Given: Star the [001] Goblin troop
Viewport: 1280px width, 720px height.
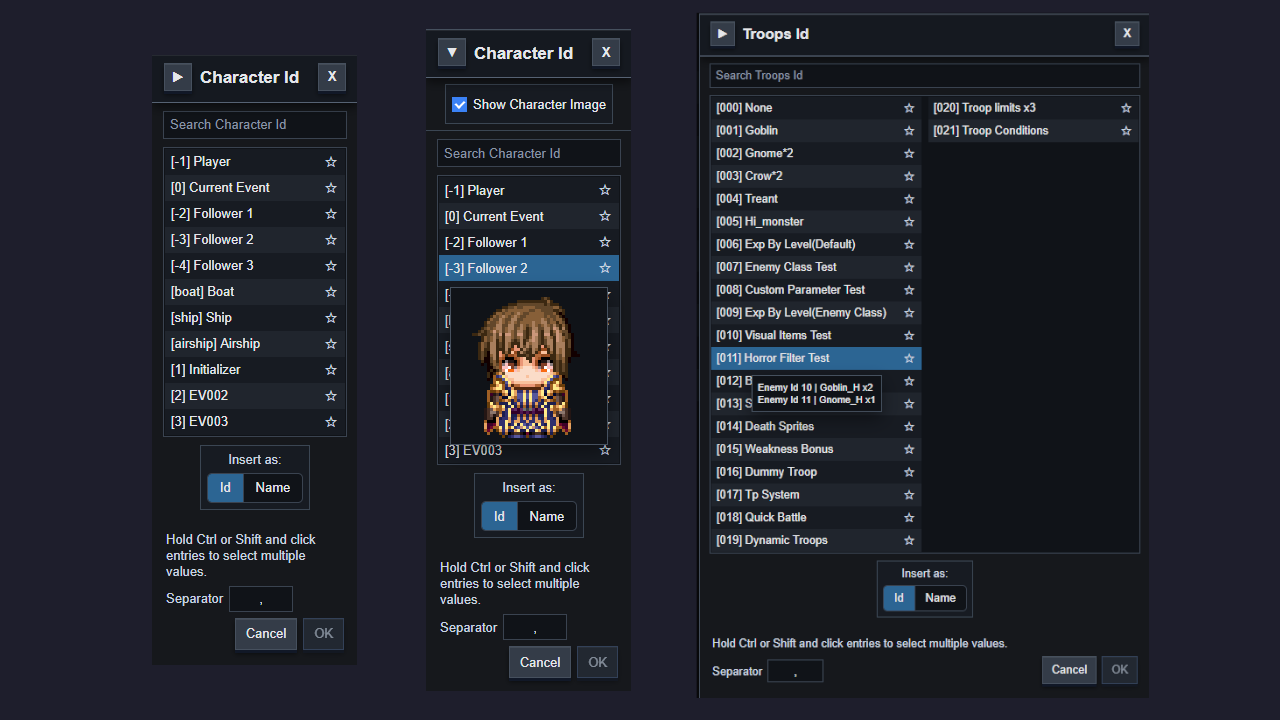Looking at the screenshot, I should 909,131.
